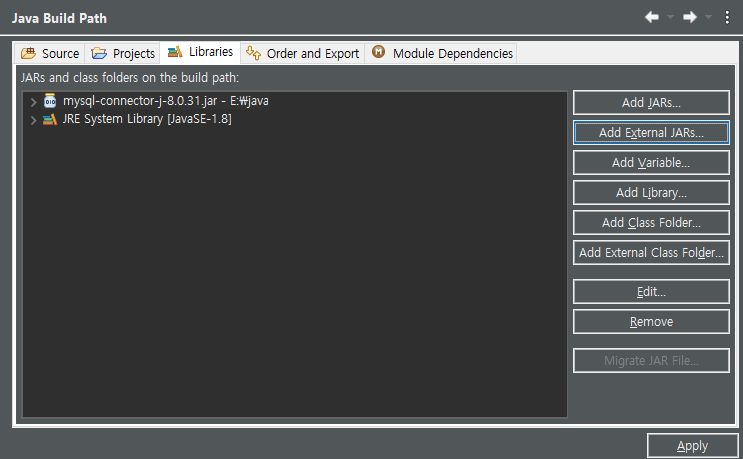Click the Add Variable... button

[x=651, y=162]
